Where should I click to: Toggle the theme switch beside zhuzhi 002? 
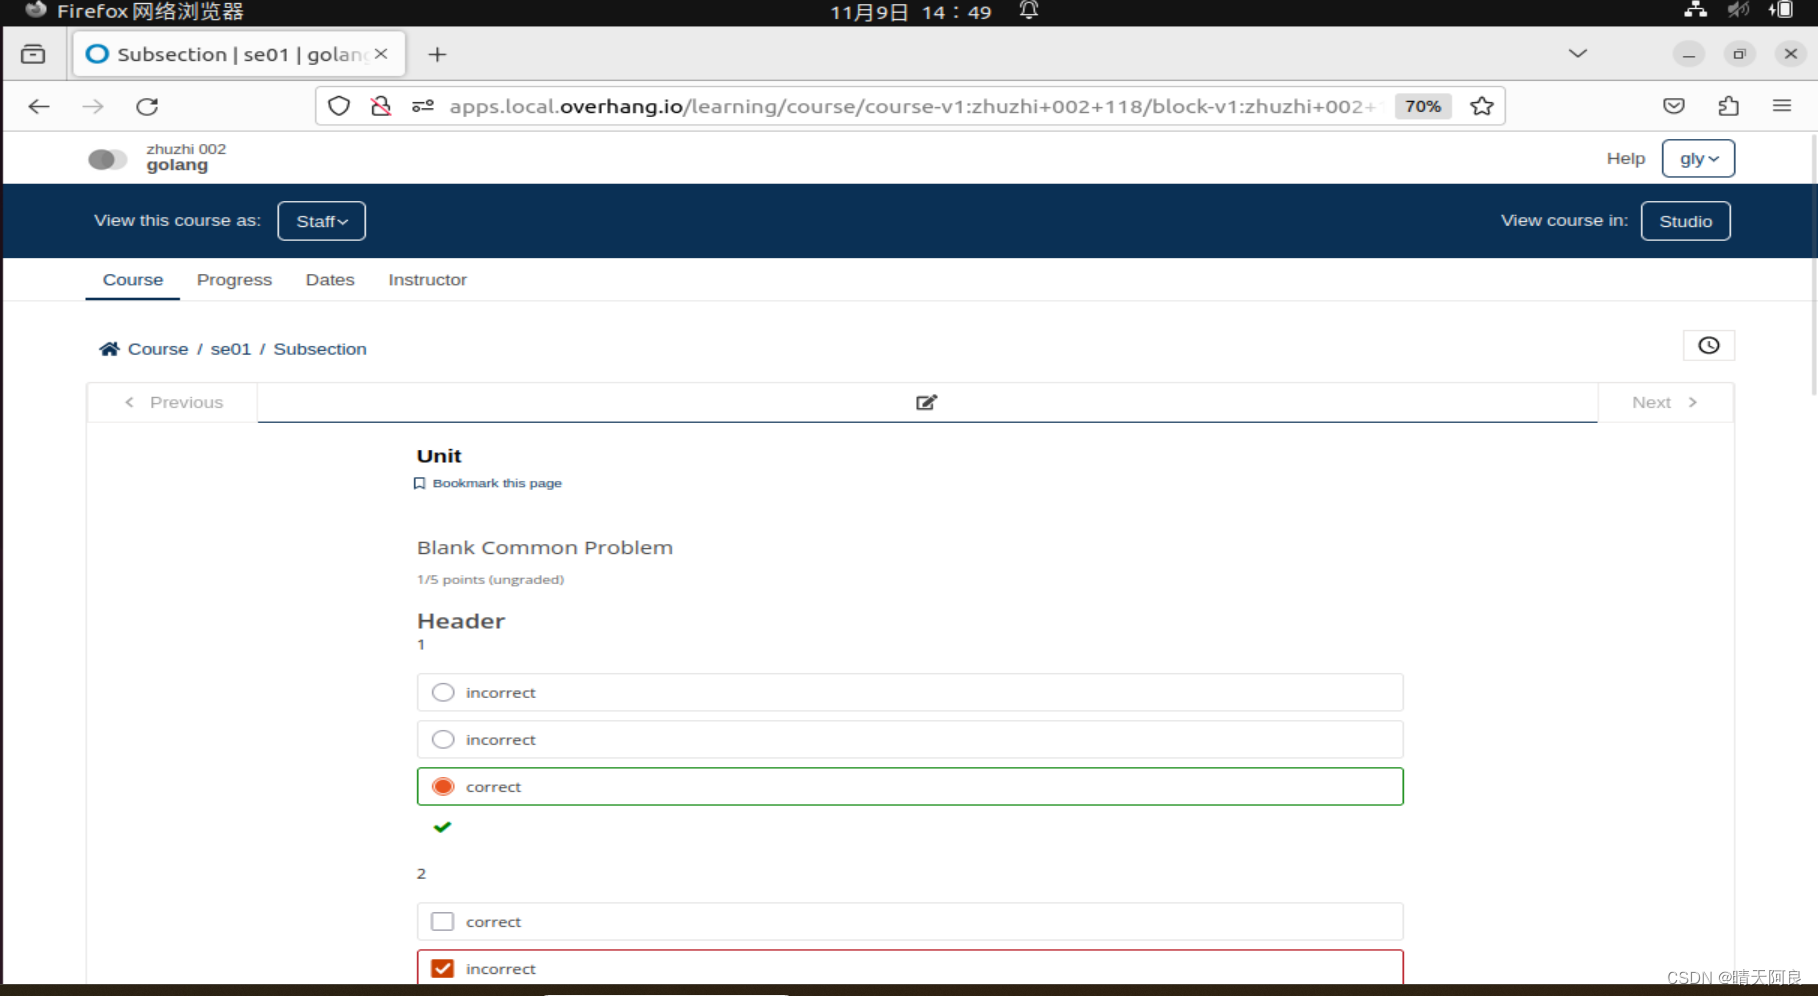(x=107, y=158)
